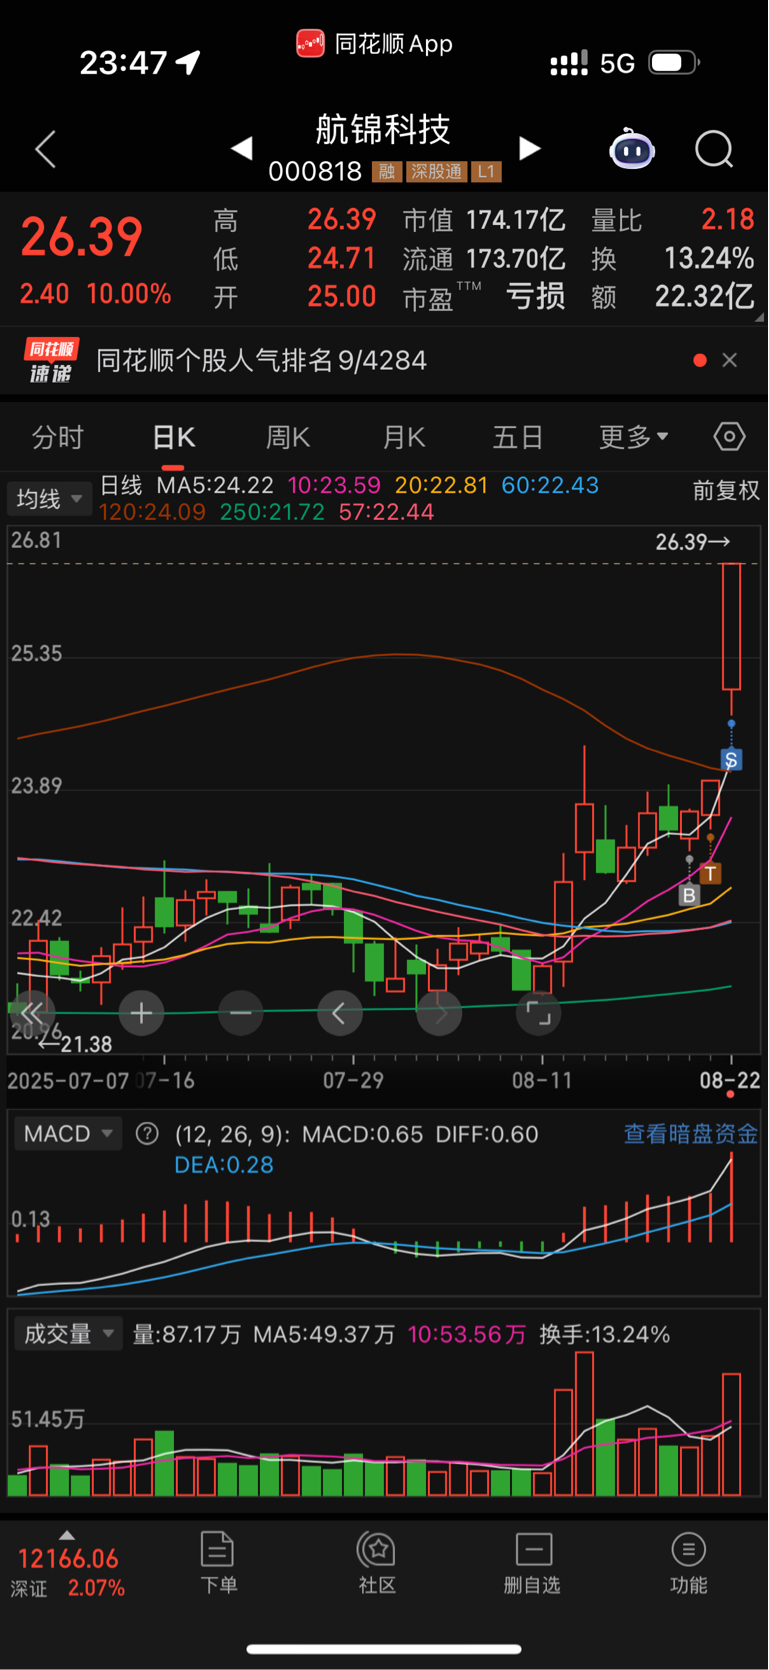Image resolution: width=769 pixels, height=1670 pixels.
Task: Dismiss the popularity ranking banner
Action: pos(730,360)
